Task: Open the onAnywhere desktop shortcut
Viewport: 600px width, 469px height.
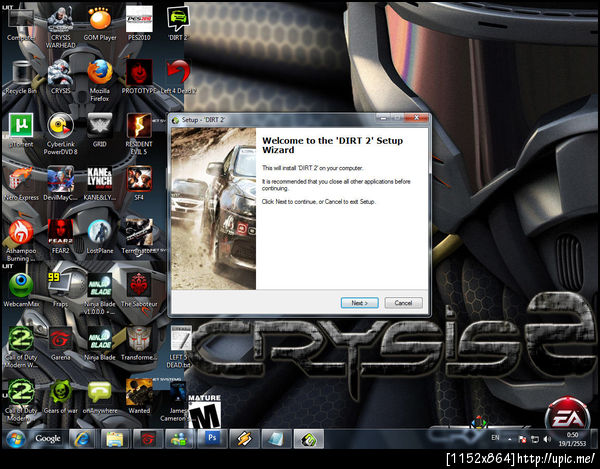Action: [100, 397]
